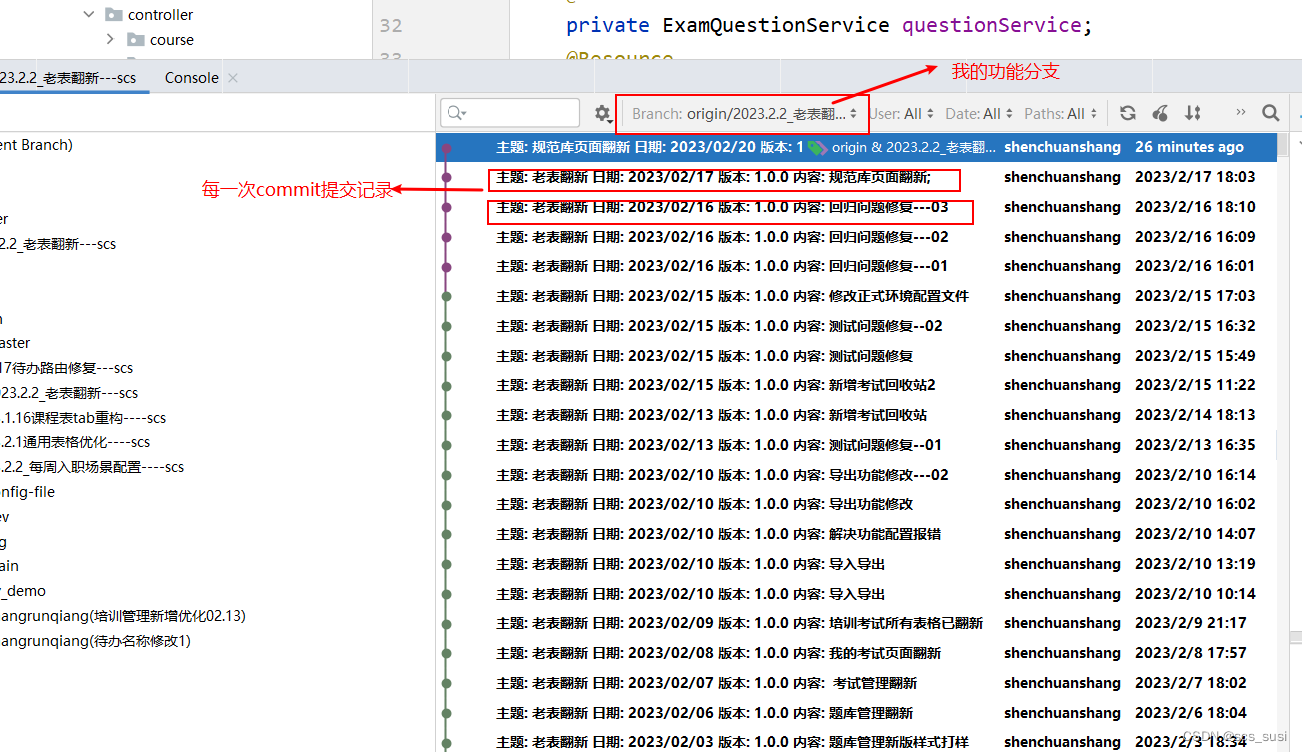
Task: Select the commit 回归问题修复---01
Action: pyautogui.click(x=856, y=266)
